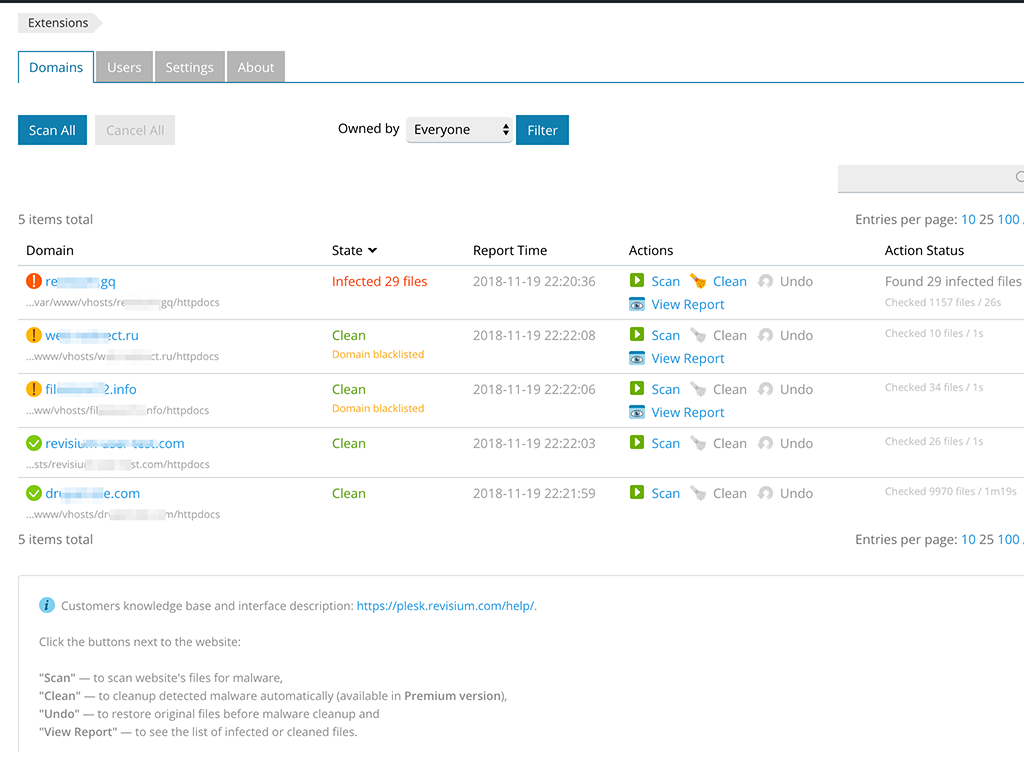Open the About tab
1024x768 pixels.
tap(256, 67)
